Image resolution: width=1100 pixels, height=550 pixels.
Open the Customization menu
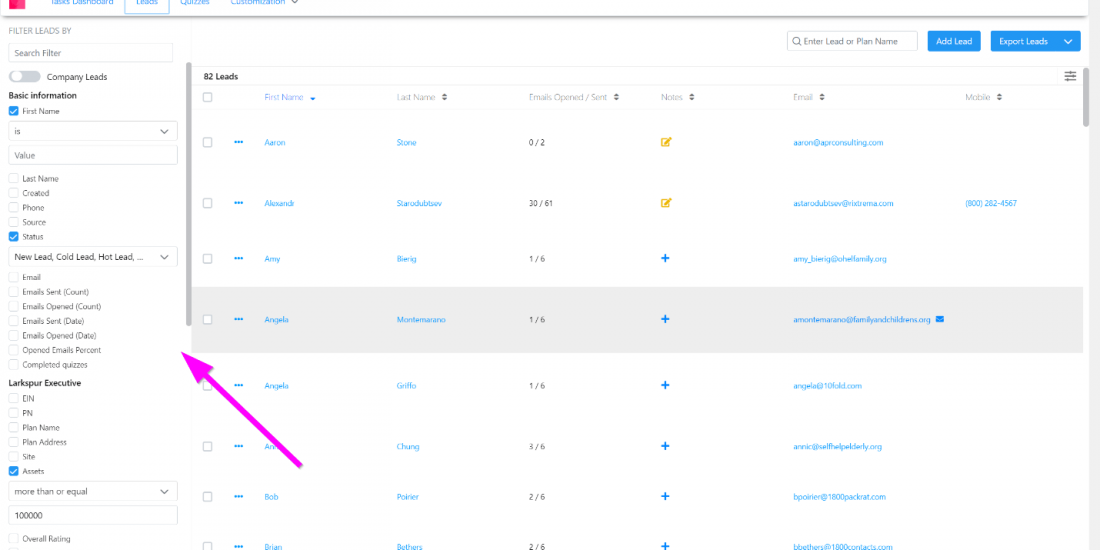[x=264, y=3]
